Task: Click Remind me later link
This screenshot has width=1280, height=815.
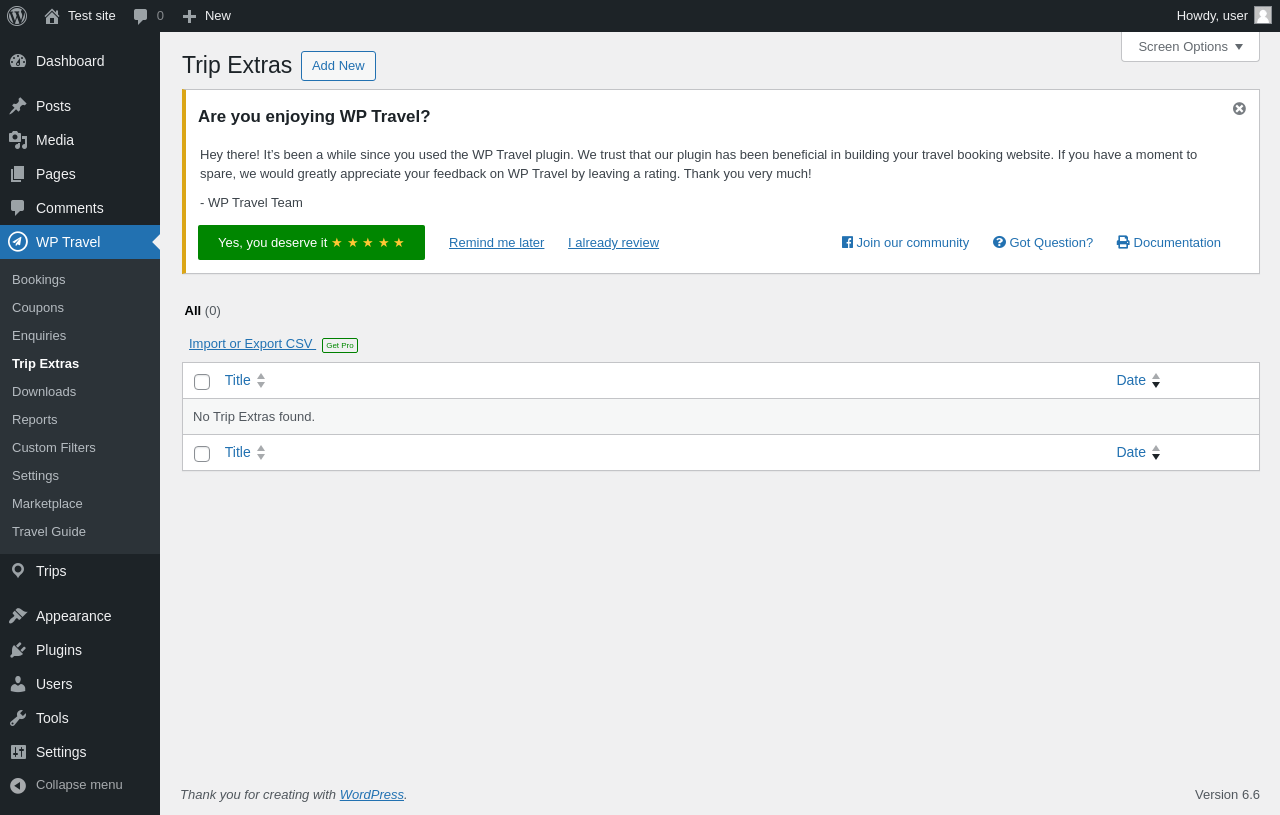Action: 497,242
